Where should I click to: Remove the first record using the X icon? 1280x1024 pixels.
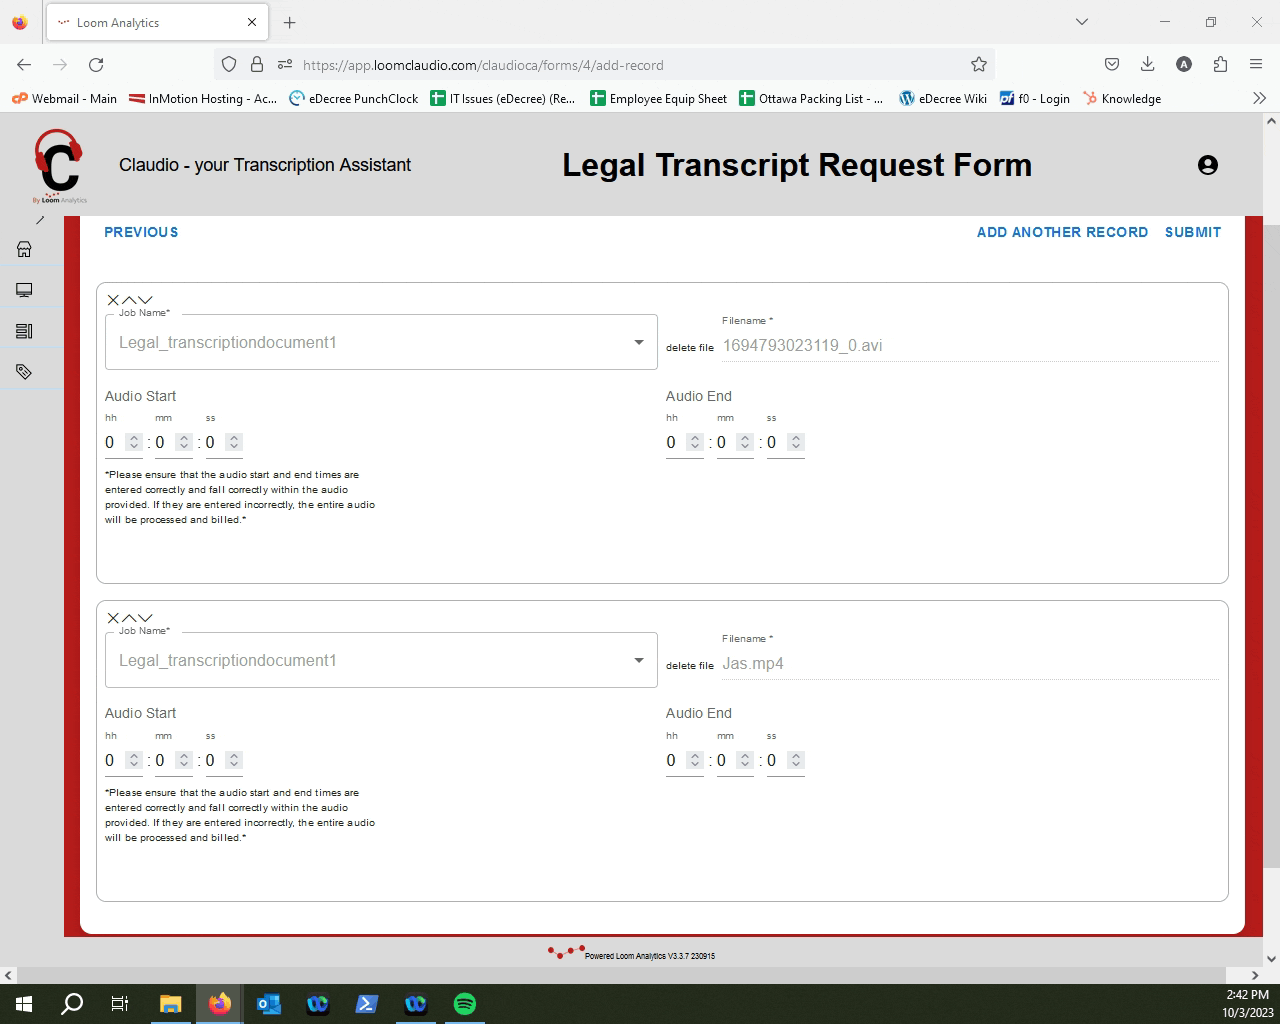(112, 299)
